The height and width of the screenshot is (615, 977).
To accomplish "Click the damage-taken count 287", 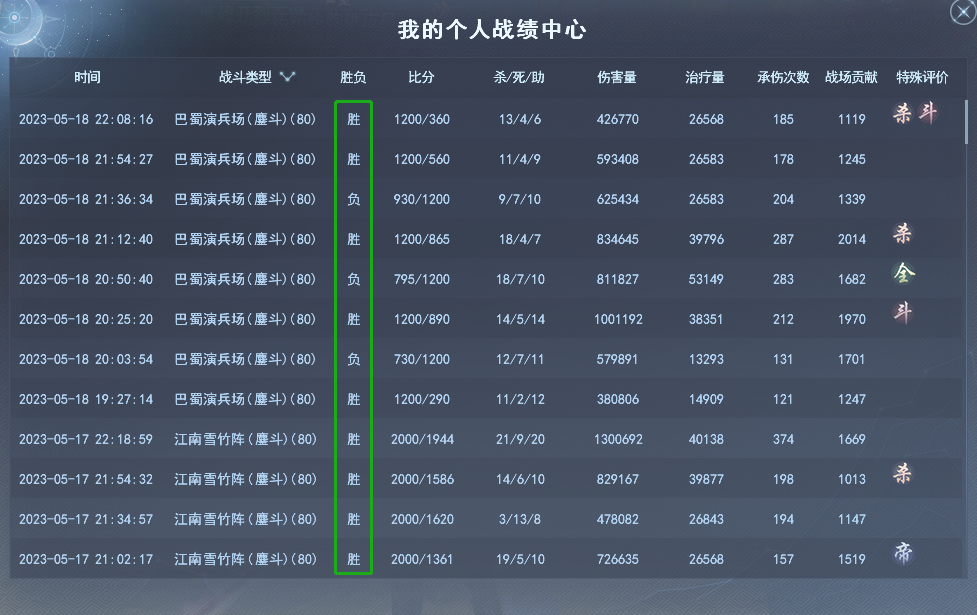I will 783,239.
